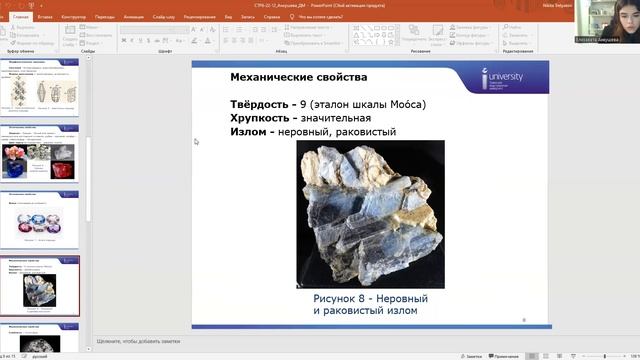Select the slide thumbnail with pink and blue mineral photos

click(x=39, y=153)
